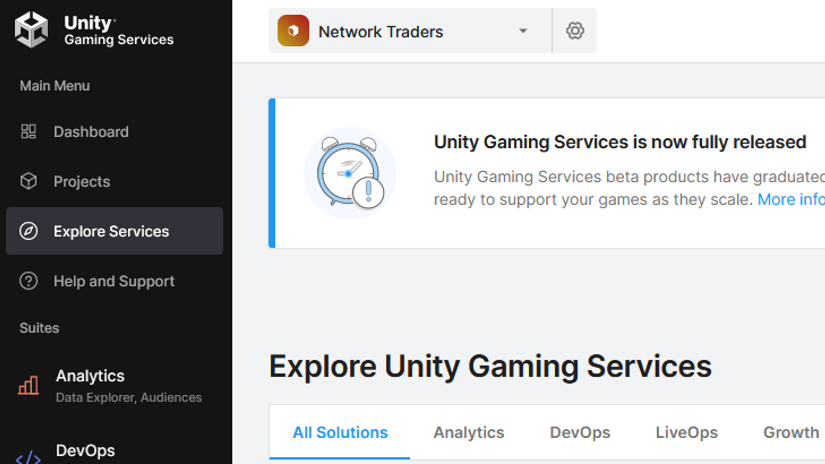Click 'Unity Gaming Services is now fully released' heading
825x464 pixels.
[620, 142]
